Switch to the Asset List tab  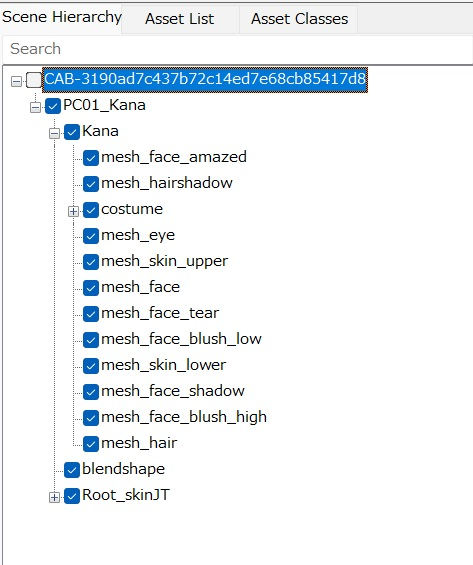point(180,19)
